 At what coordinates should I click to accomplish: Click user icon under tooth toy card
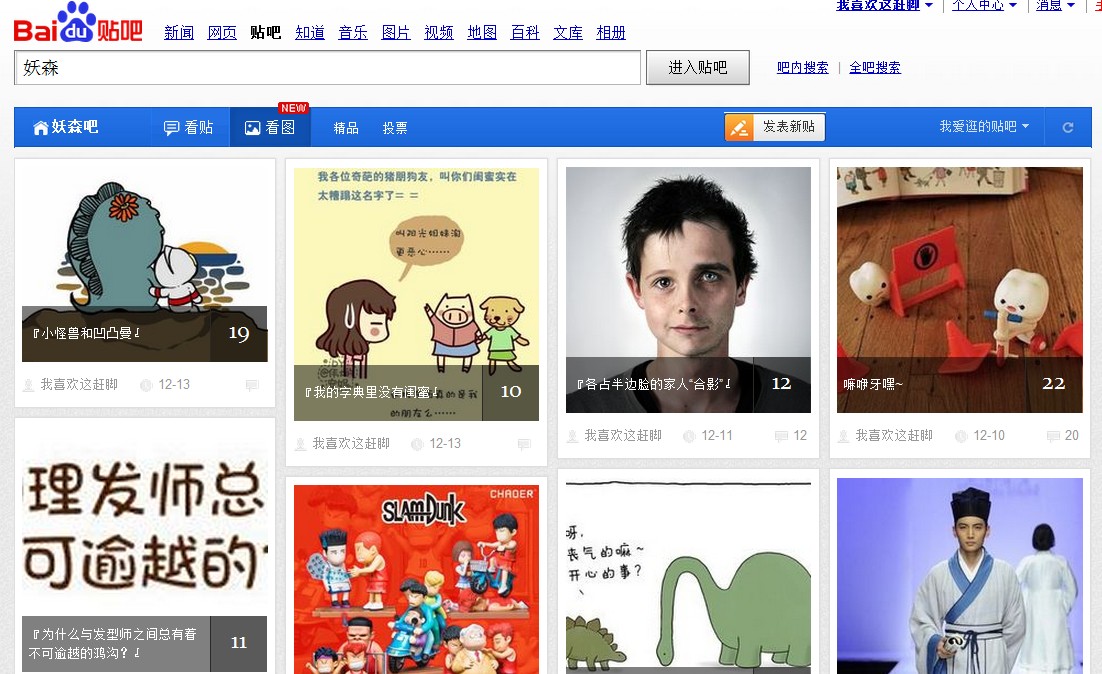click(843, 436)
